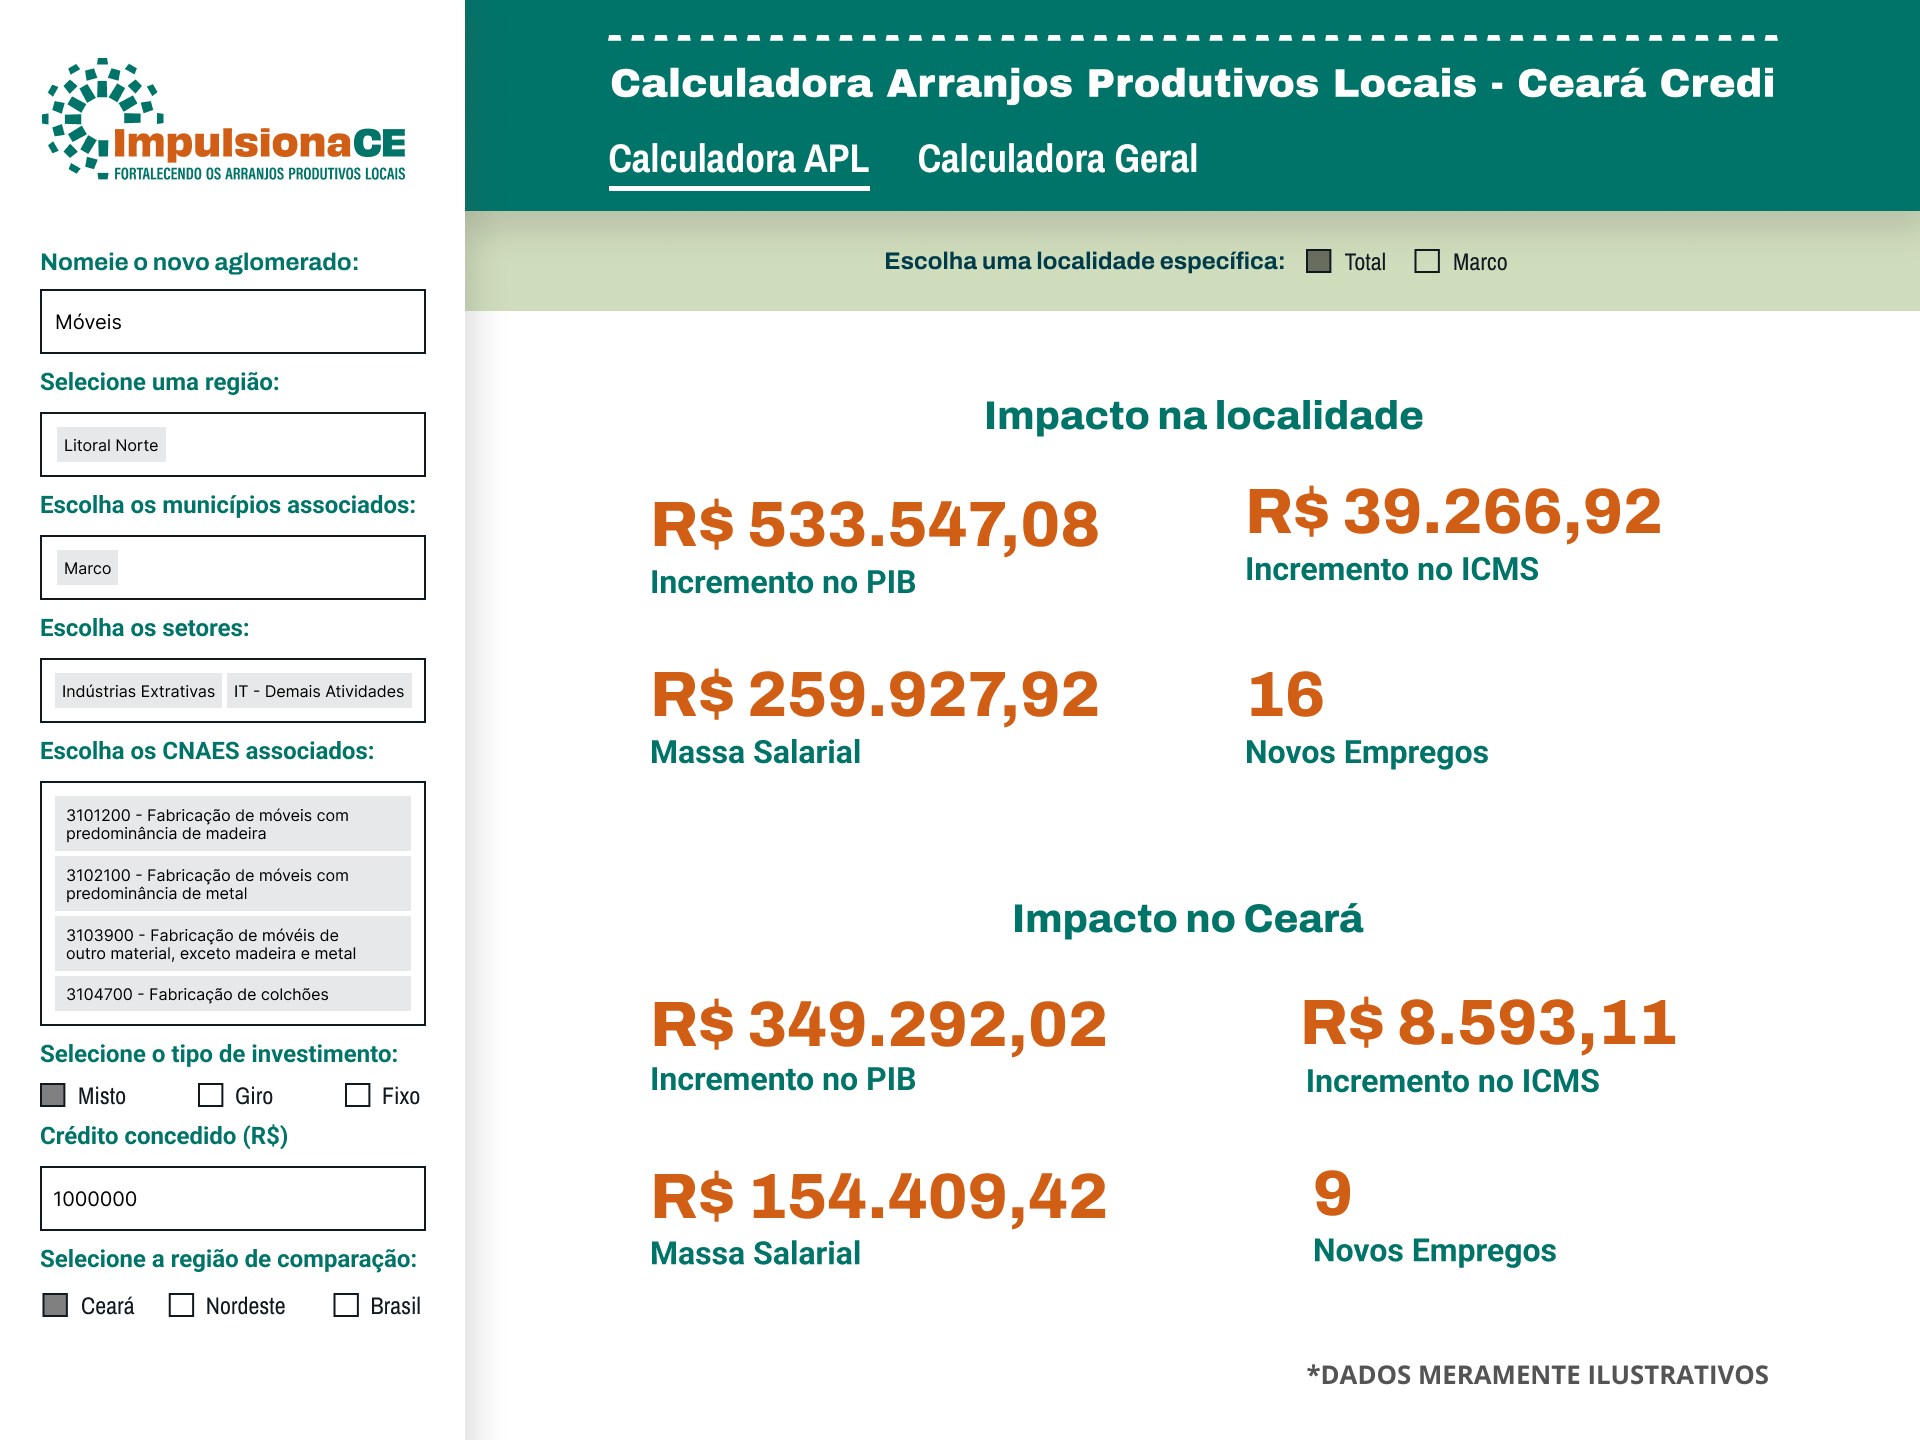Viewport: 1920px width, 1440px height.
Task: Select the Misto investment type checkbox
Action: [53, 1095]
